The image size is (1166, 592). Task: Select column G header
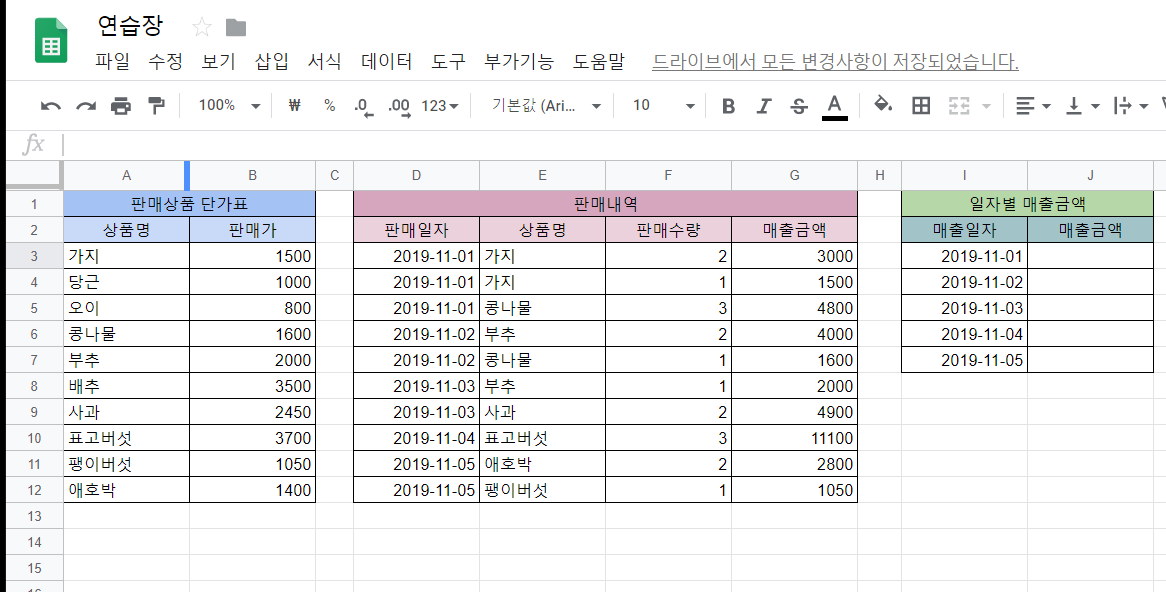pyautogui.click(x=795, y=176)
